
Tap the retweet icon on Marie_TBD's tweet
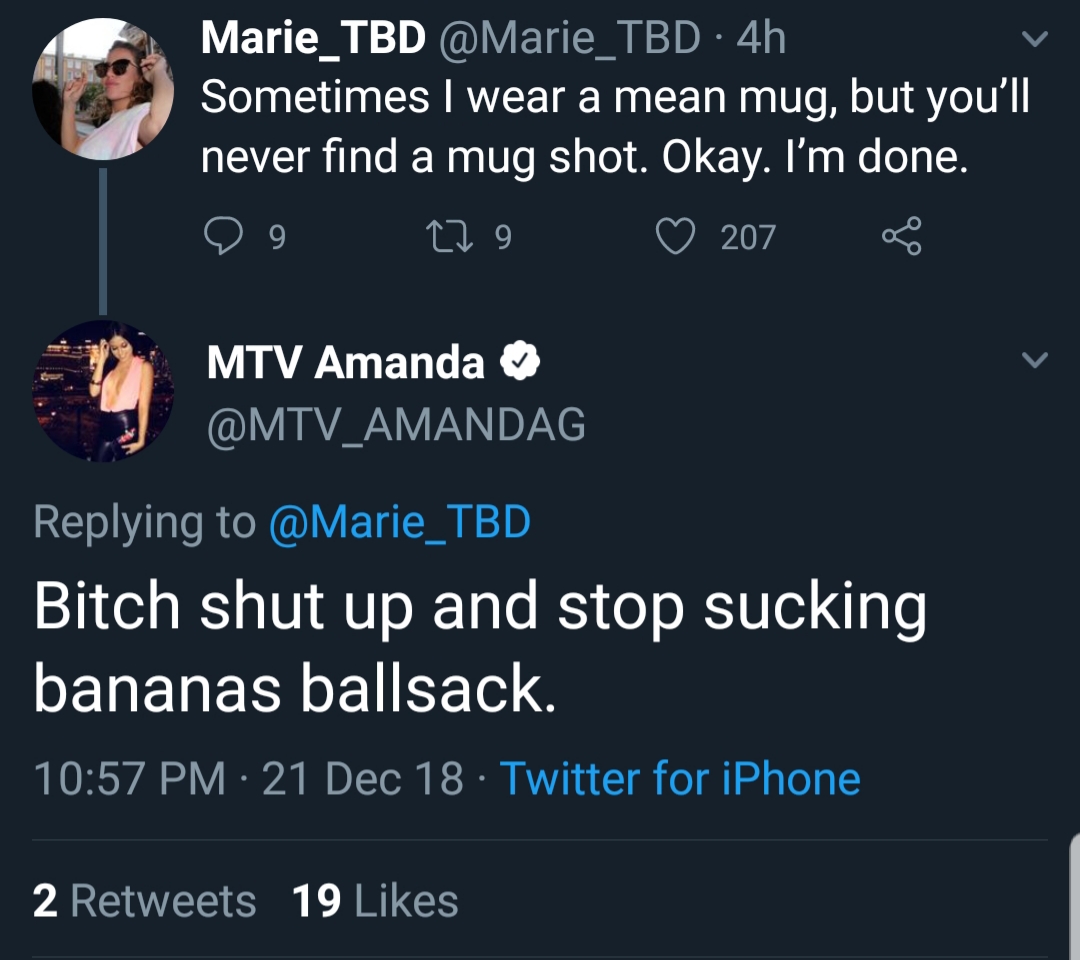point(449,236)
